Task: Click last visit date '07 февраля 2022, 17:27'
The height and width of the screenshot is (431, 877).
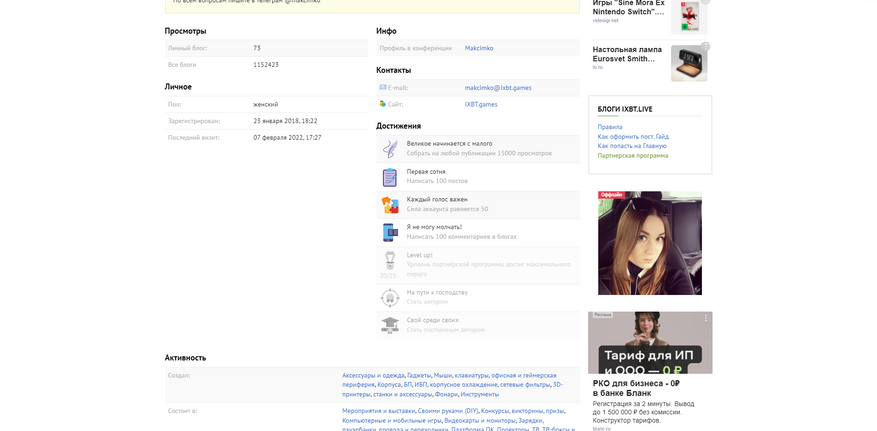Action: point(287,138)
